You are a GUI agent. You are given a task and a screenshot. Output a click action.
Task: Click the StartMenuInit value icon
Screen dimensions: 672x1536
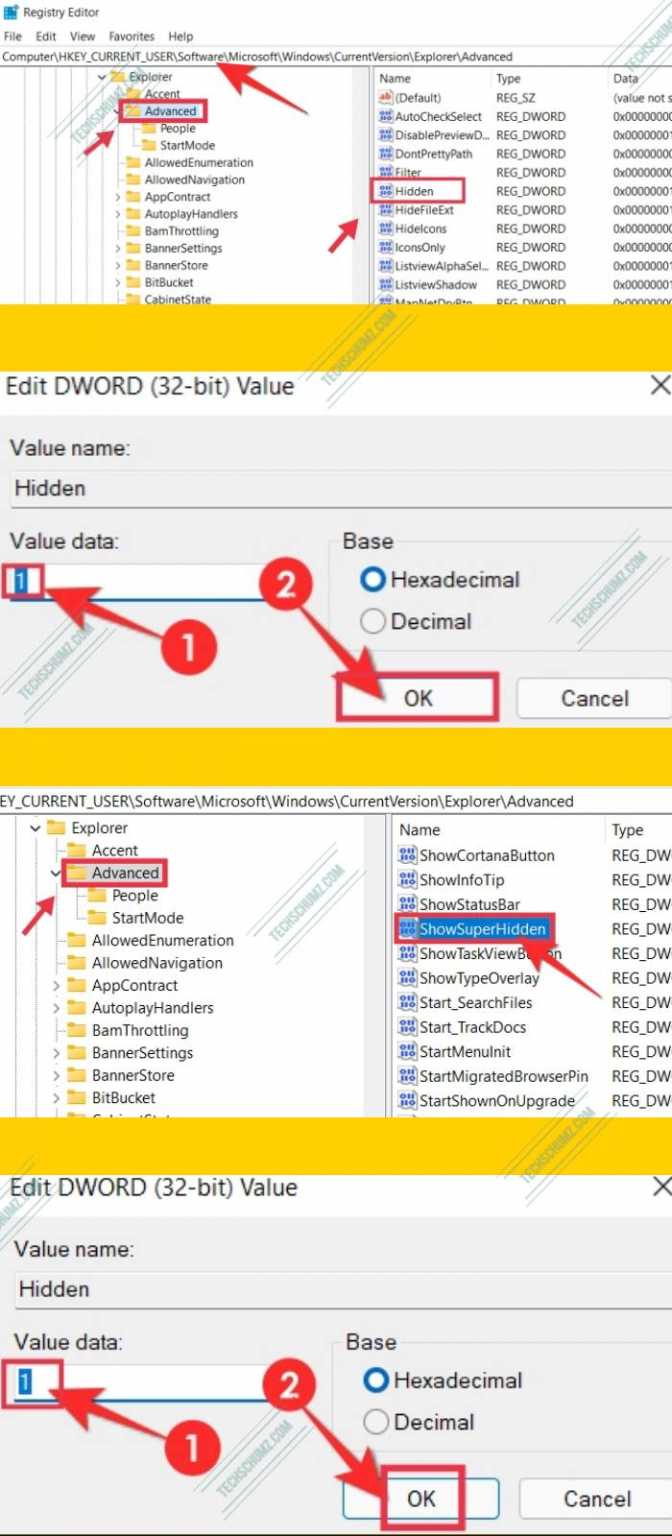407,1052
